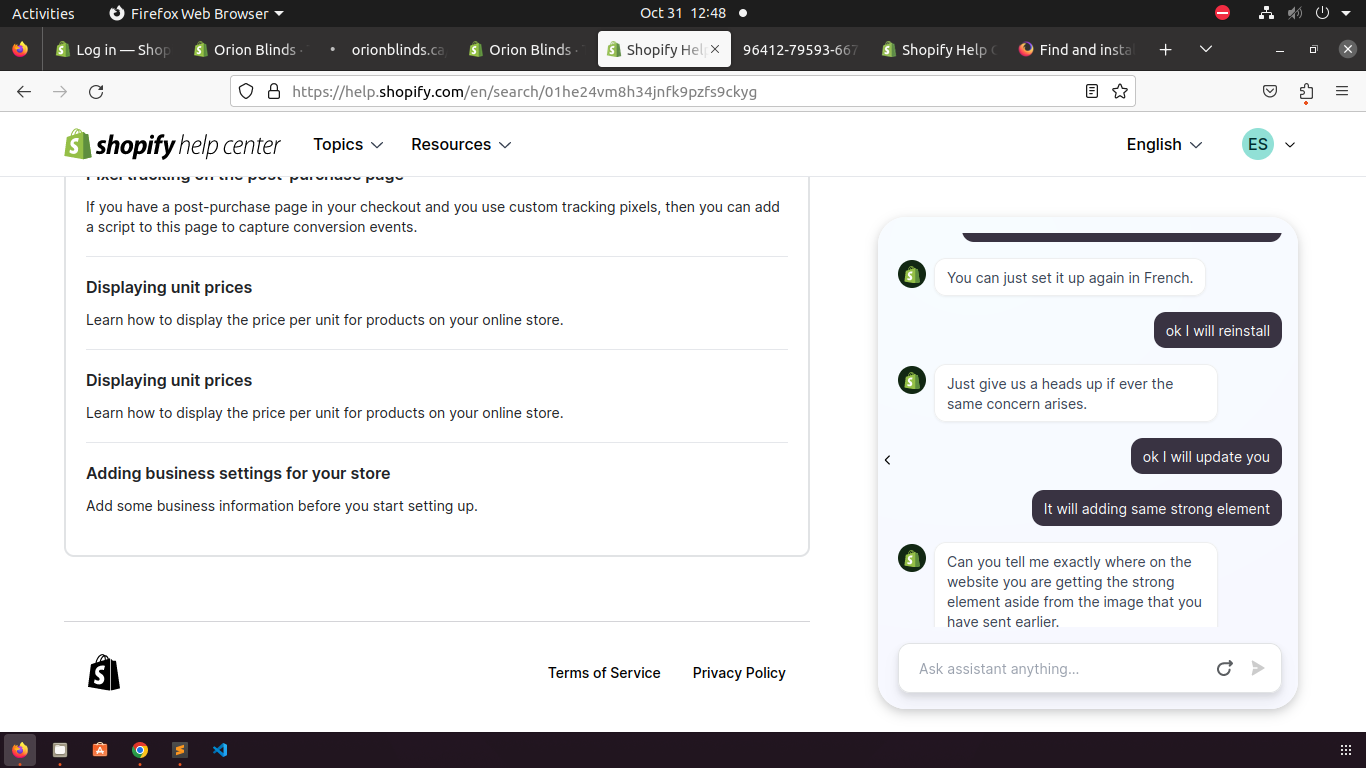The width and height of the screenshot is (1366, 768).
Task: Open Adding business settings for your store
Action: [x=238, y=474]
